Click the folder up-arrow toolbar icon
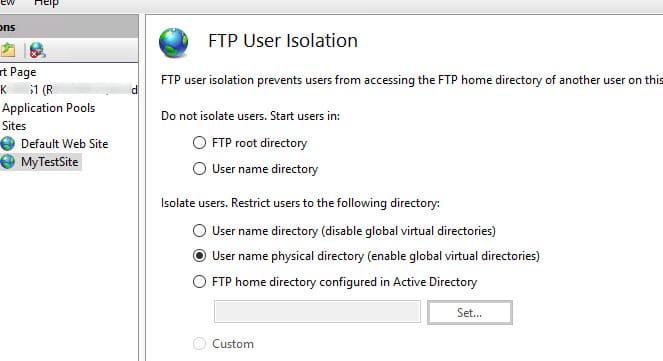 pyautogui.click(x=8, y=50)
